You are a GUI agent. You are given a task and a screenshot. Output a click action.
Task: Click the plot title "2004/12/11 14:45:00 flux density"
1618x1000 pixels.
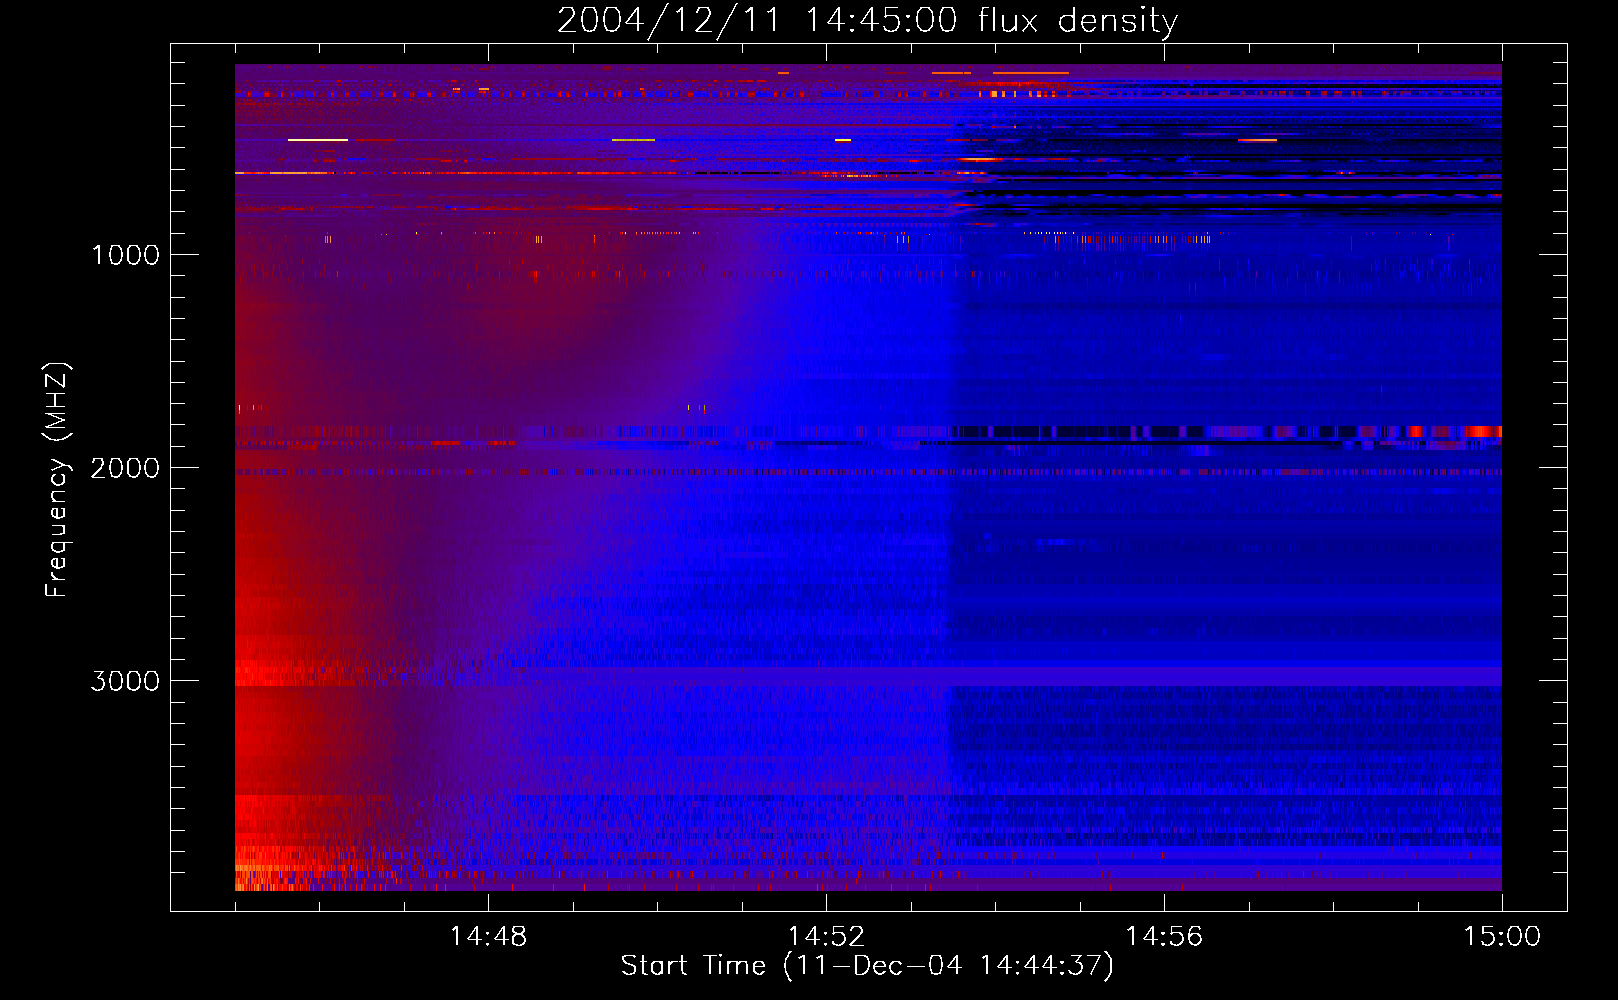pyautogui.click(x=867, y=21)
